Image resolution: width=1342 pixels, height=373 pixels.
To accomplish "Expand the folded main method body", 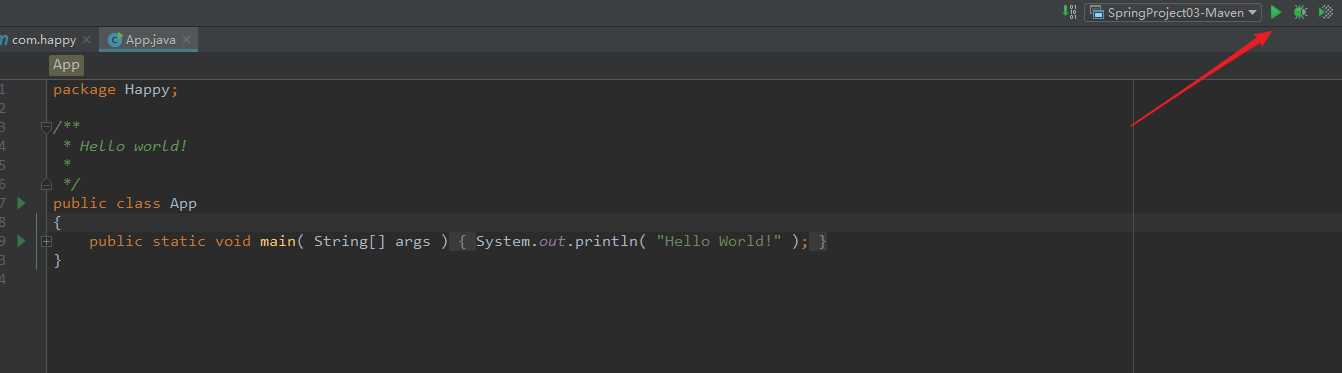I will click(x=46, y=241).
